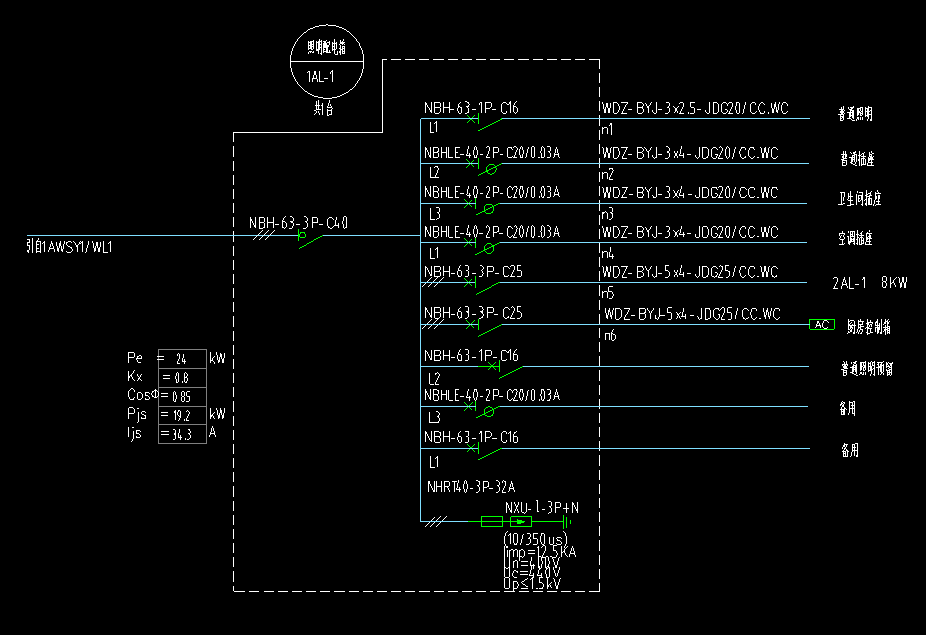The height and width of the screenshot is (635, 926).
Task: Click the green fuse symbol beside NXU-1-3P+N
Action: (492, 522)
